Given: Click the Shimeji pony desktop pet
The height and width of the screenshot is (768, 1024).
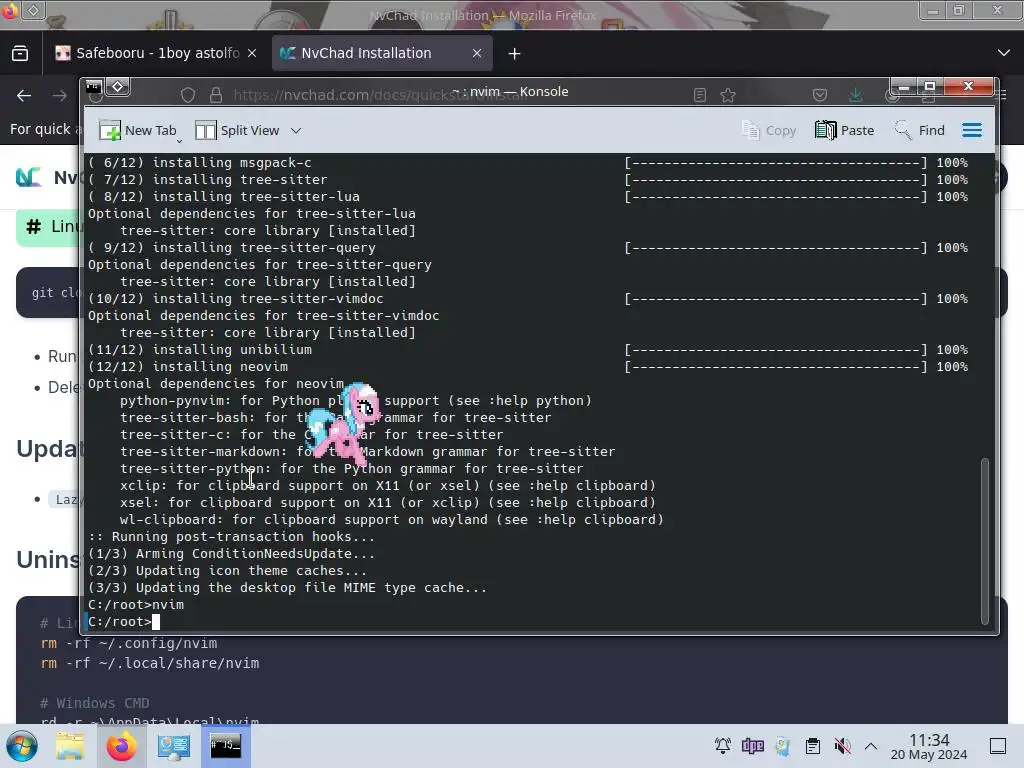Looking at the screenshot, I should click(x=342, y=426).
